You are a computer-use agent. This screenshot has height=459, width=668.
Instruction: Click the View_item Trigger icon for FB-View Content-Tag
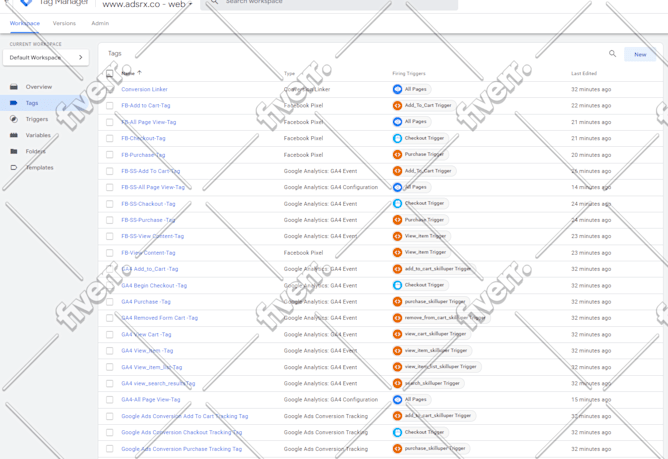click(397, 252)
